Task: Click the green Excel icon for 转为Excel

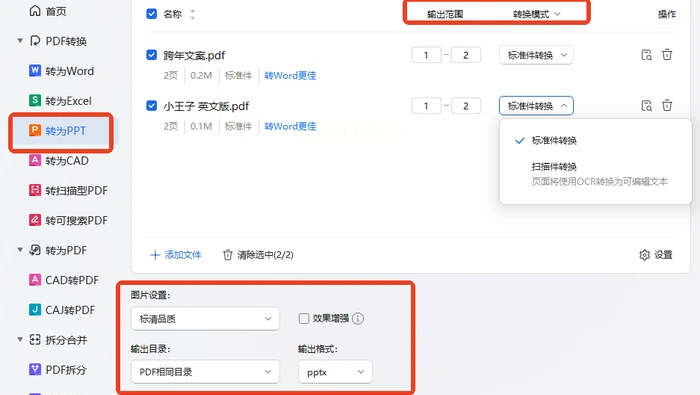Action: (35, 100)
